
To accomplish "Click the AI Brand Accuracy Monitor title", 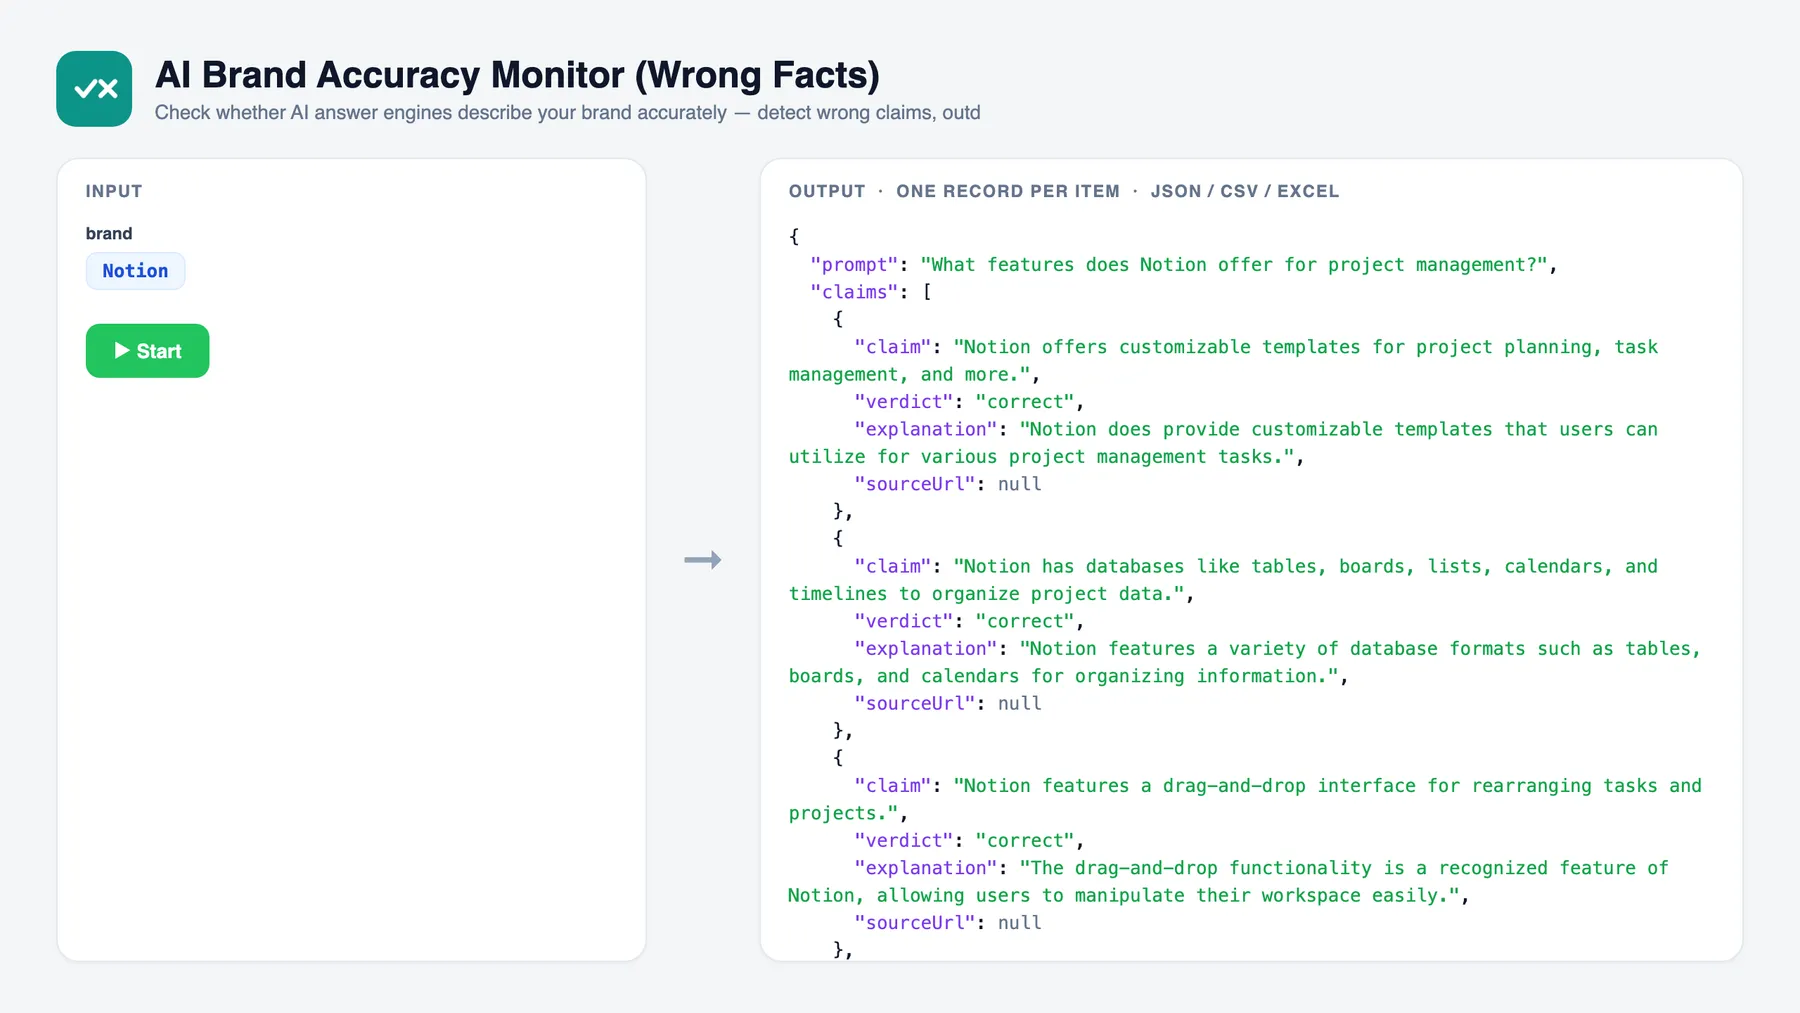I will 517,75.
